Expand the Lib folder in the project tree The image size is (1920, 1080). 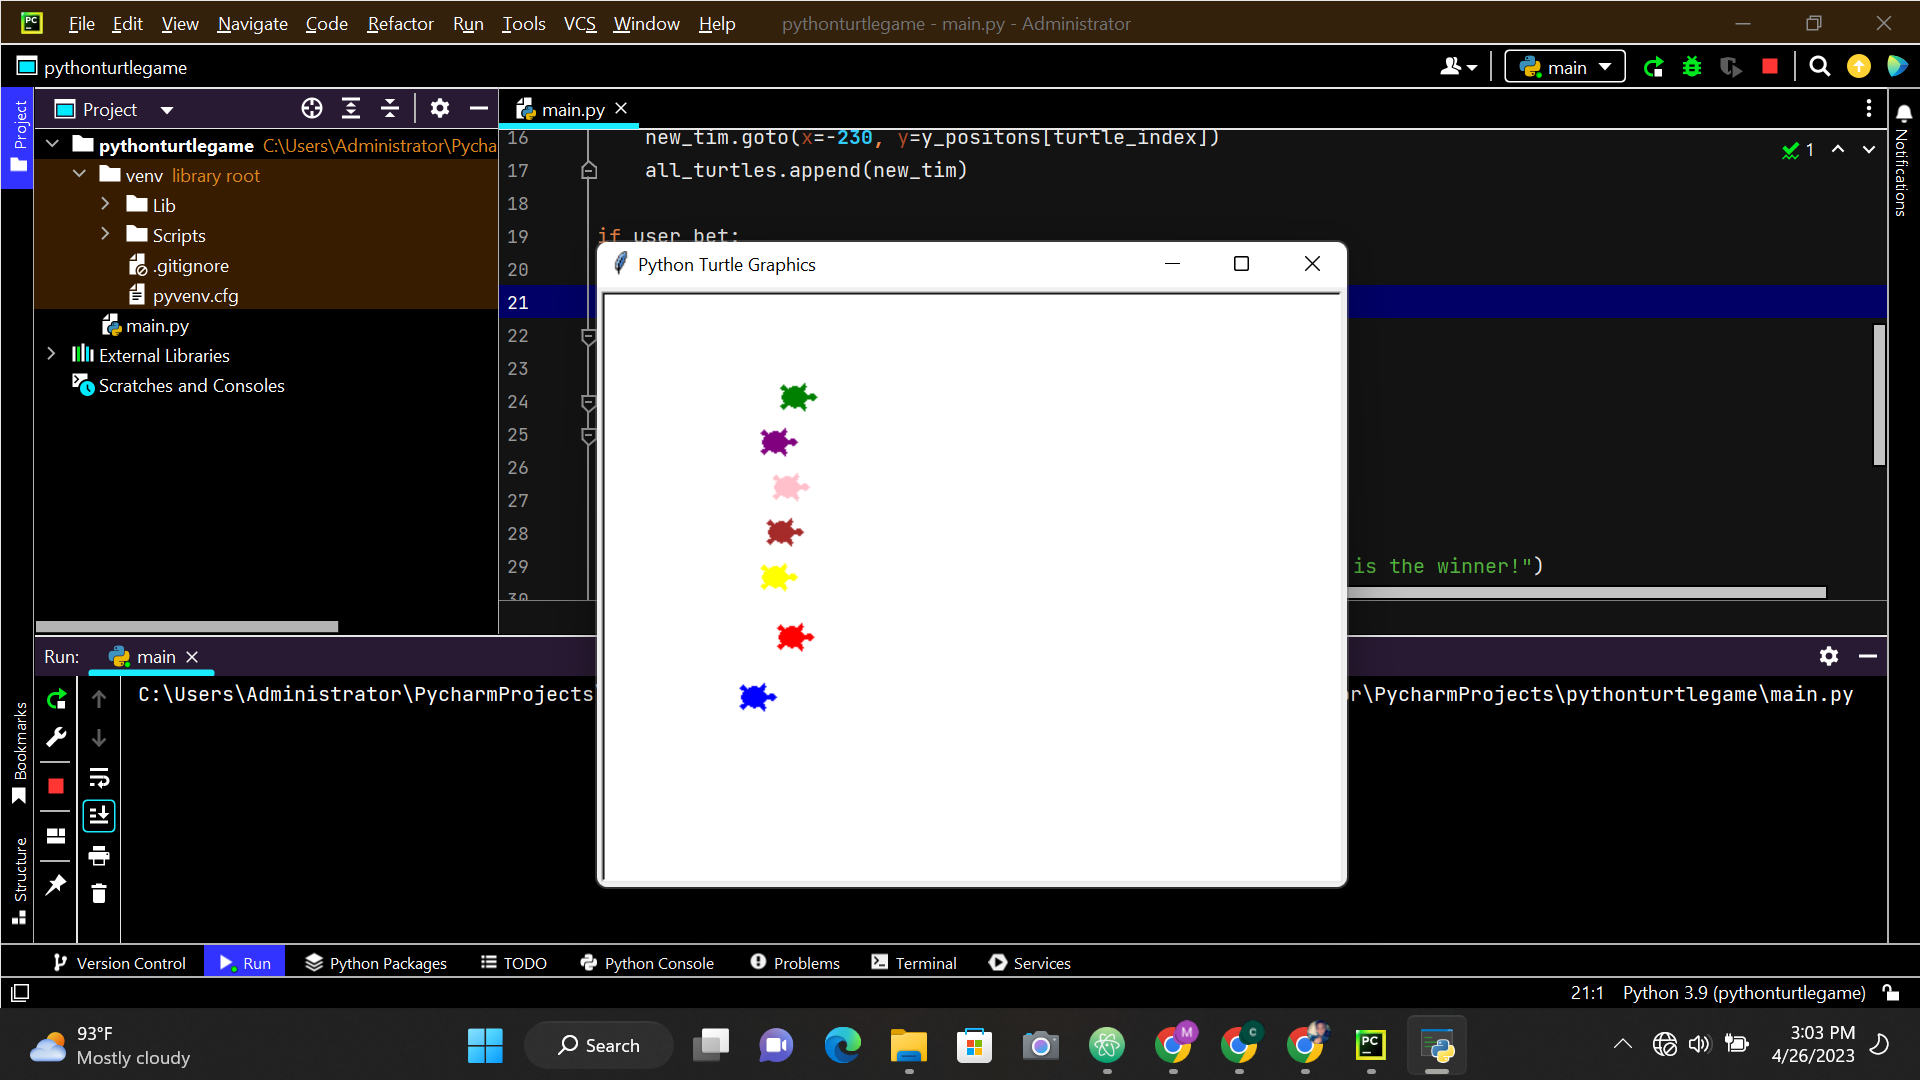(x=105, y=205)
